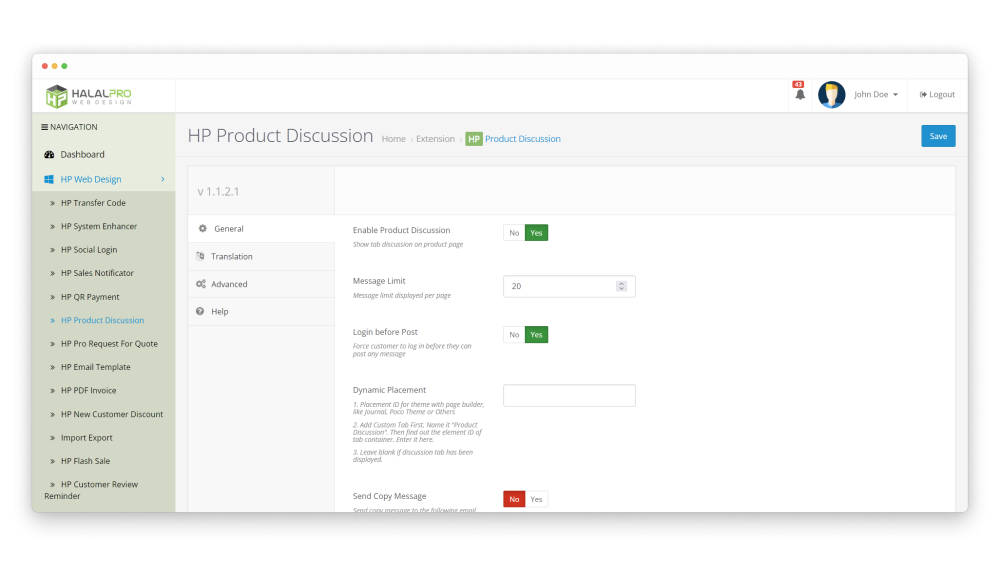Click the Dashboard palette icon
Image resolution: width=1000 pixels, height=585 pixels.
click(49, 155)
